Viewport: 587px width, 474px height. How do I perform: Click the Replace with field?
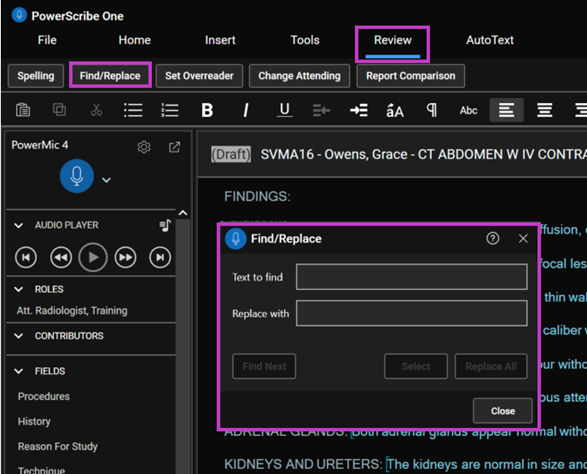point(412,313)
